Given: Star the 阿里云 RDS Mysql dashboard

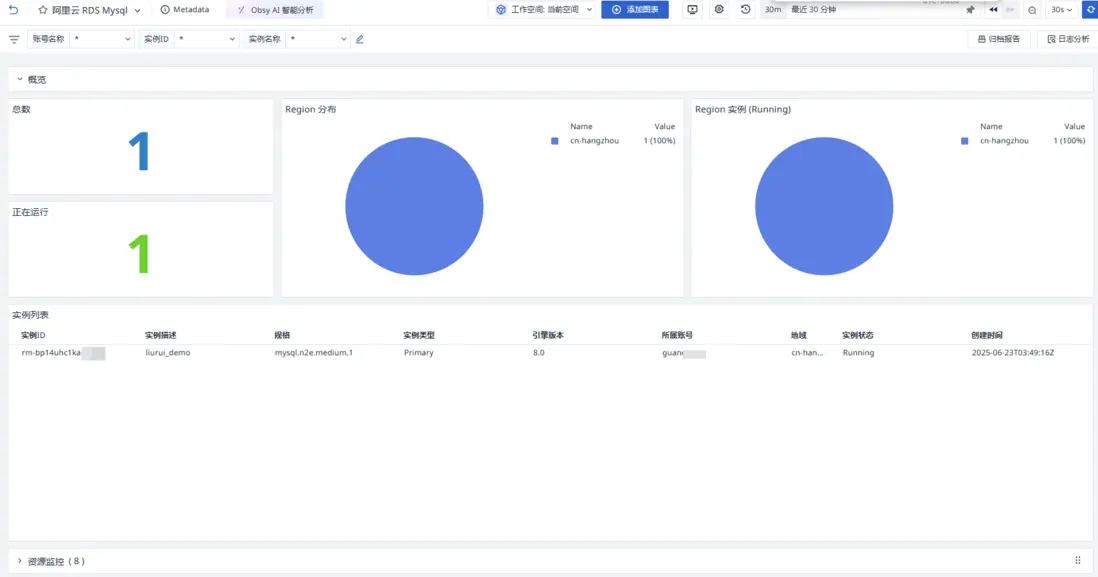Looking at the screenshot, I should click(43, 10).
